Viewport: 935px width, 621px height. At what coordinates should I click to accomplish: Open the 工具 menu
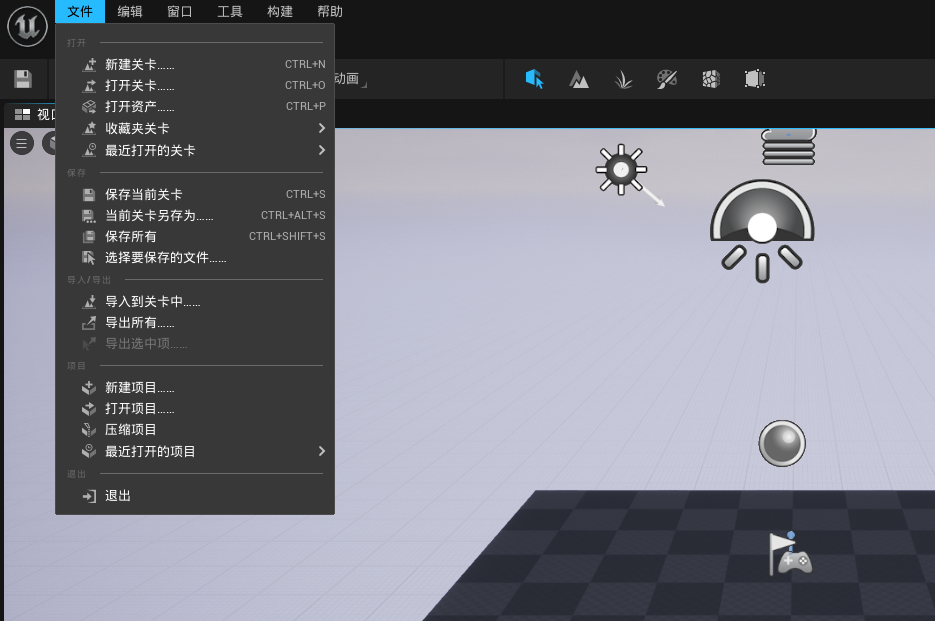click(230, 11)
